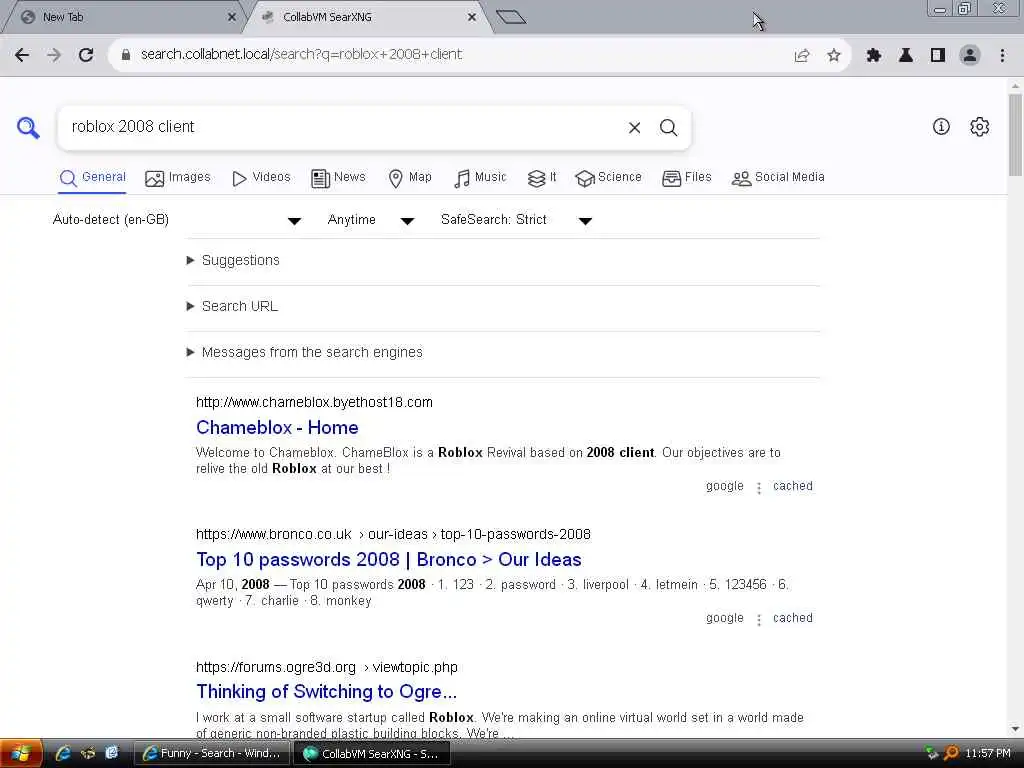Image resolution: width=1024 pixels, height=768 pixels.
Task: Switch to the News category
Action: click(x=338, y=178)
